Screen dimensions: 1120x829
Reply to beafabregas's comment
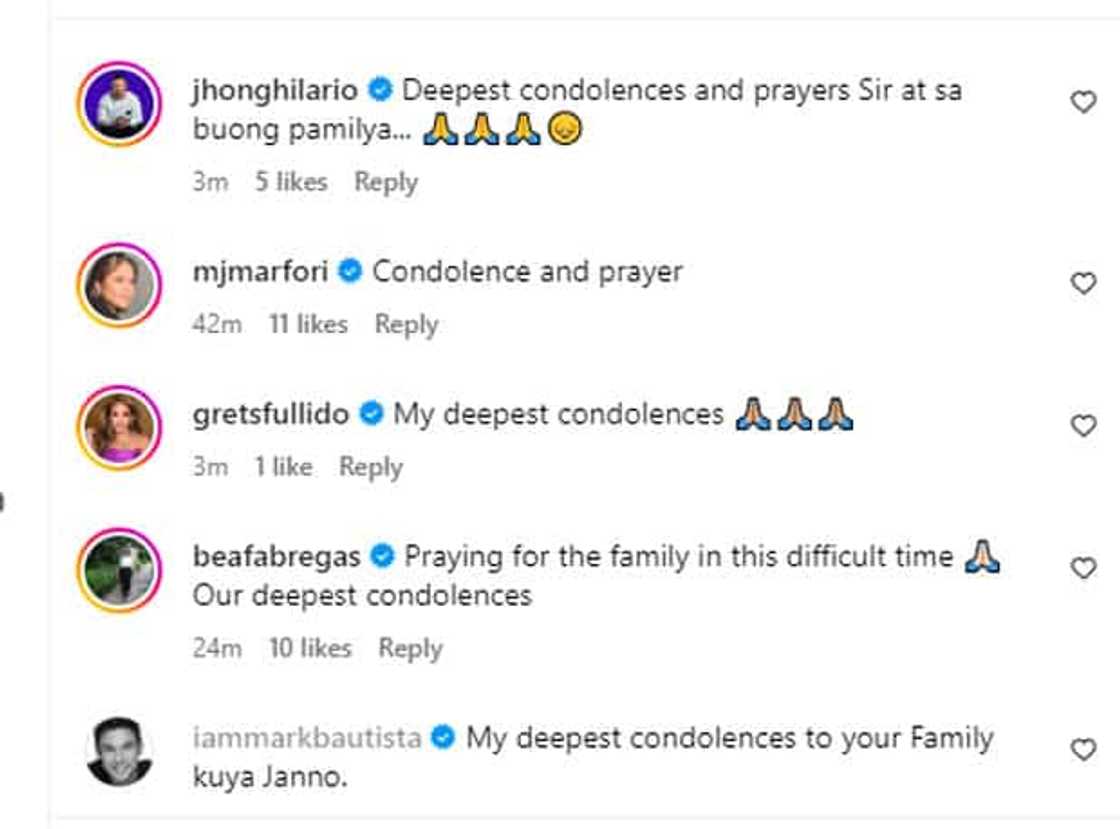[410, 648]
